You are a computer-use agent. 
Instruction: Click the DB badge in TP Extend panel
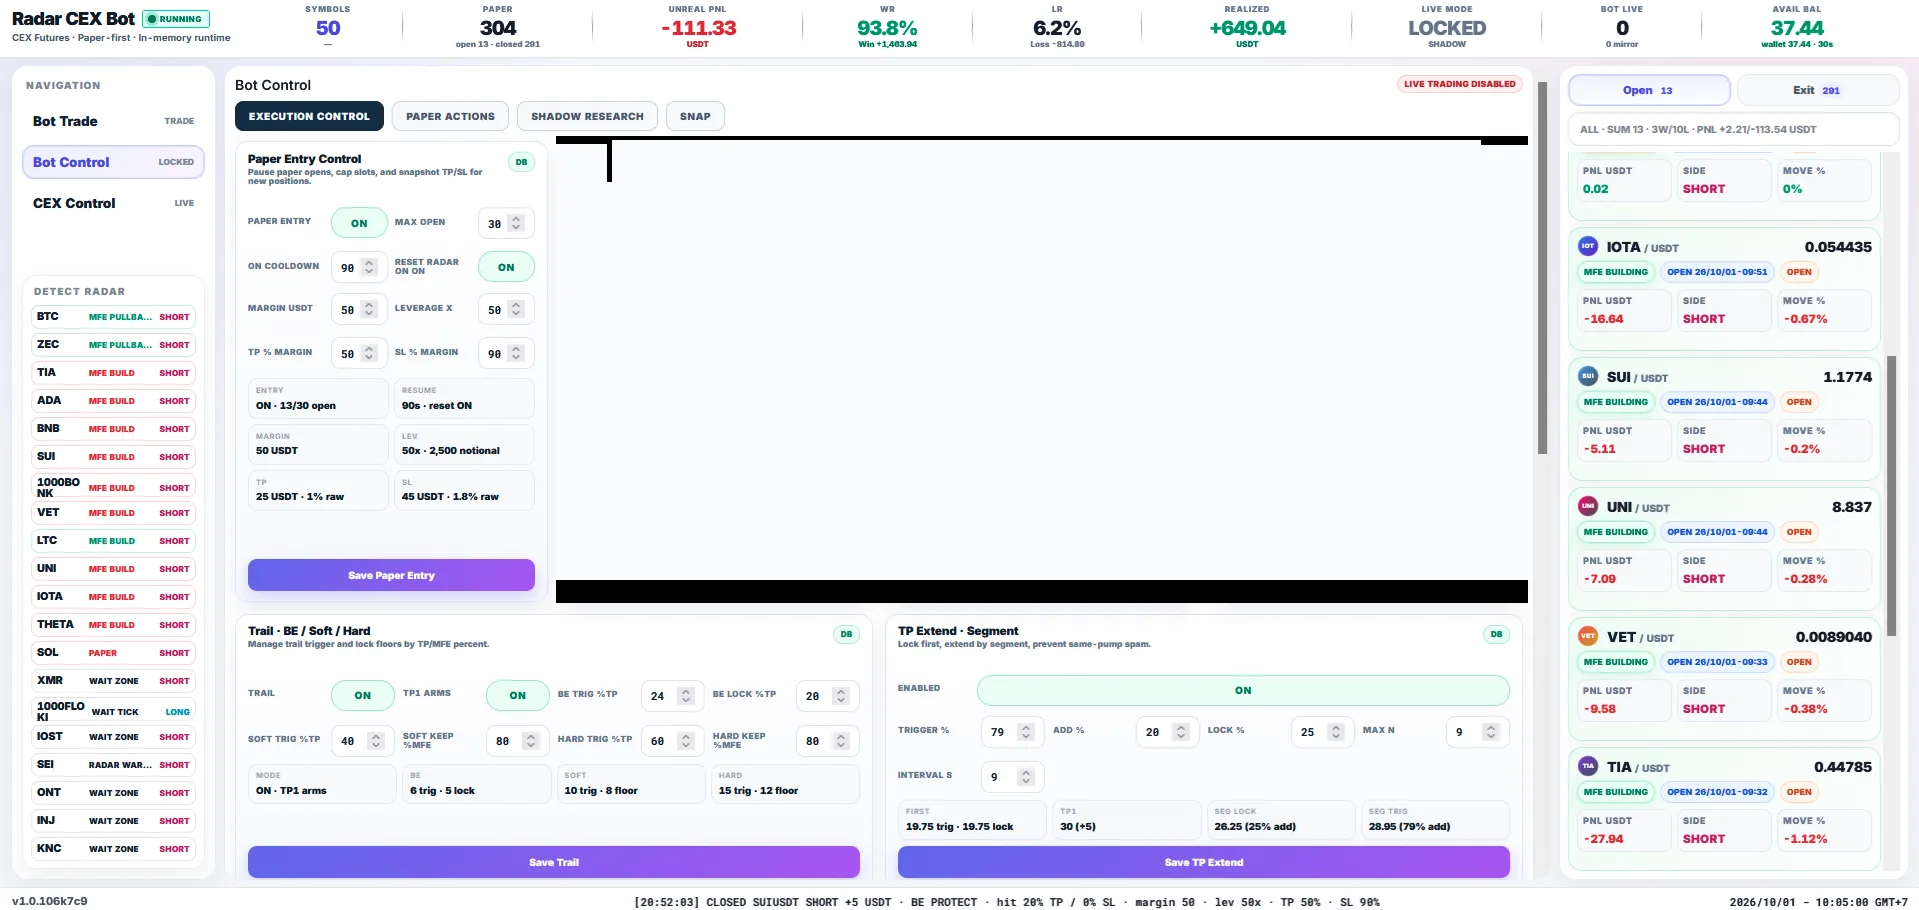point(1496,634)
